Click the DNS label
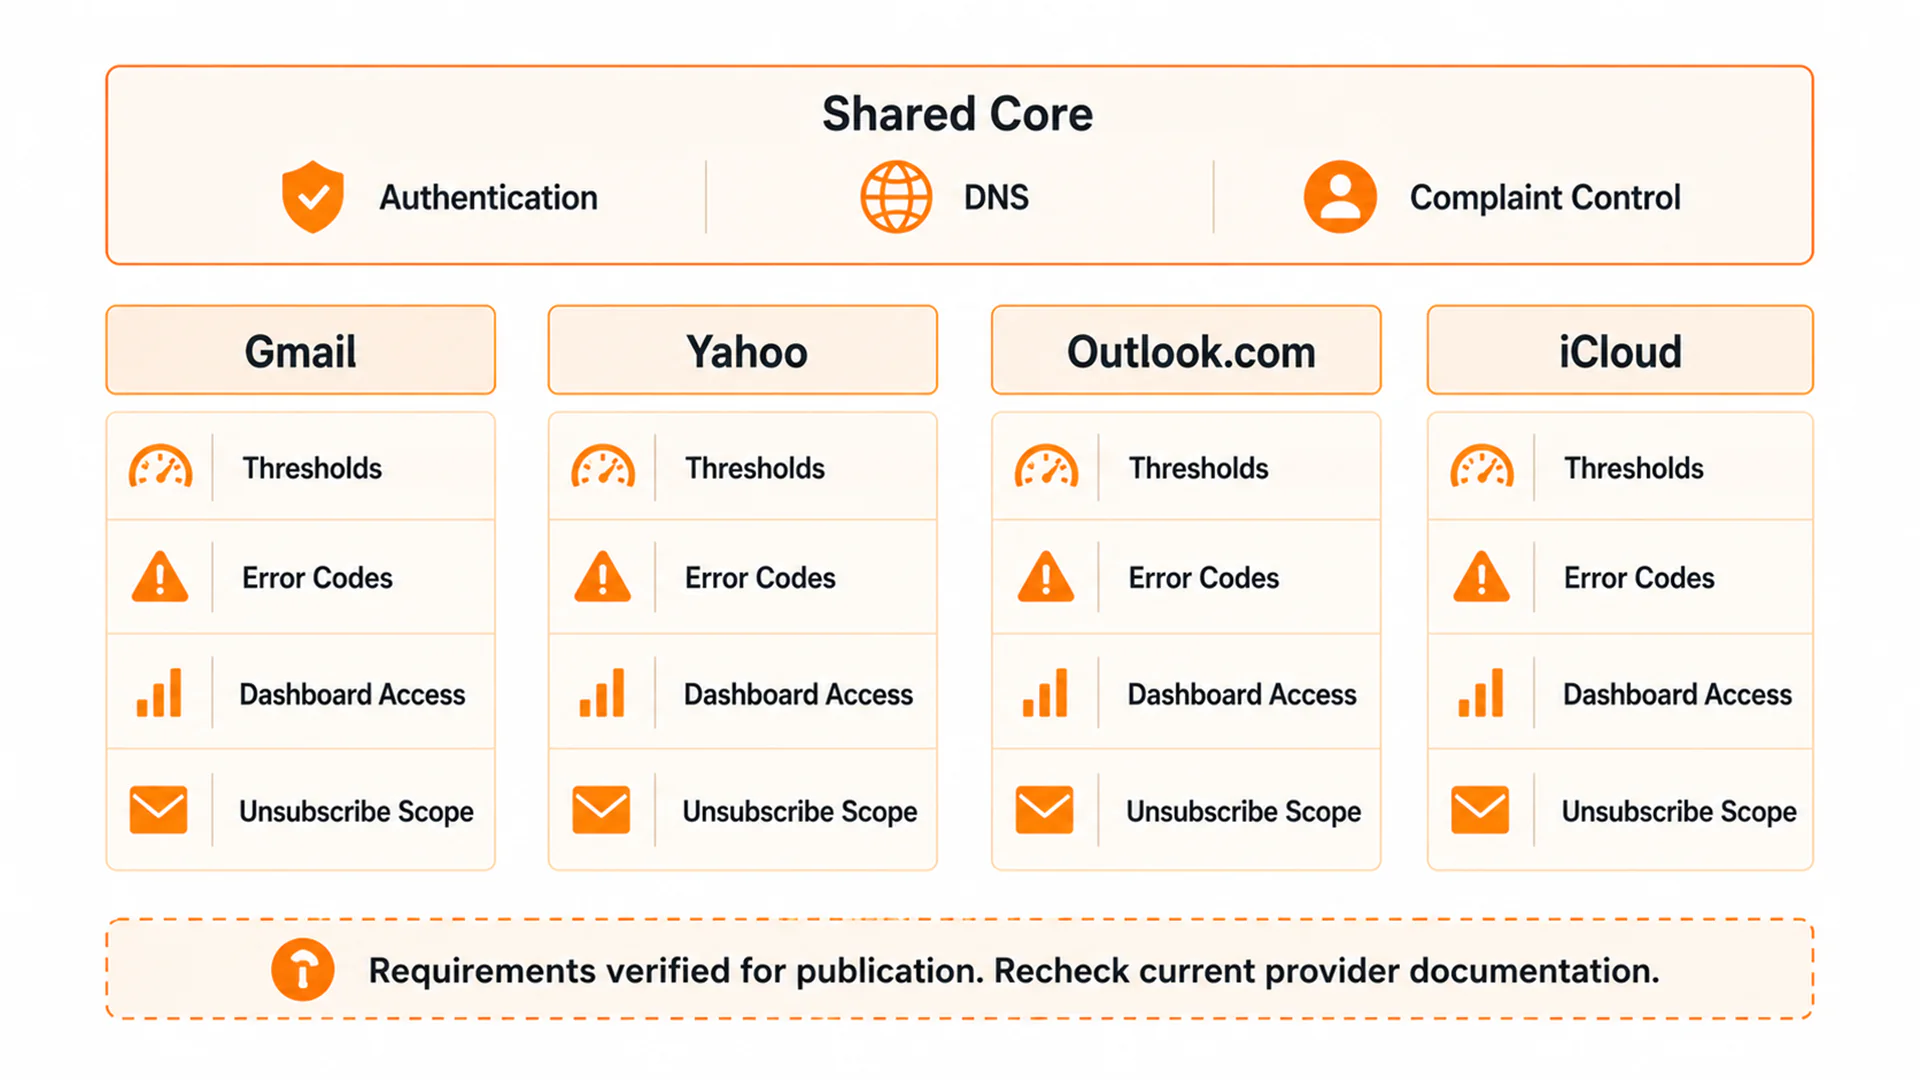The height and width of the screenshot is (1080, 1920). pos(996,198)
